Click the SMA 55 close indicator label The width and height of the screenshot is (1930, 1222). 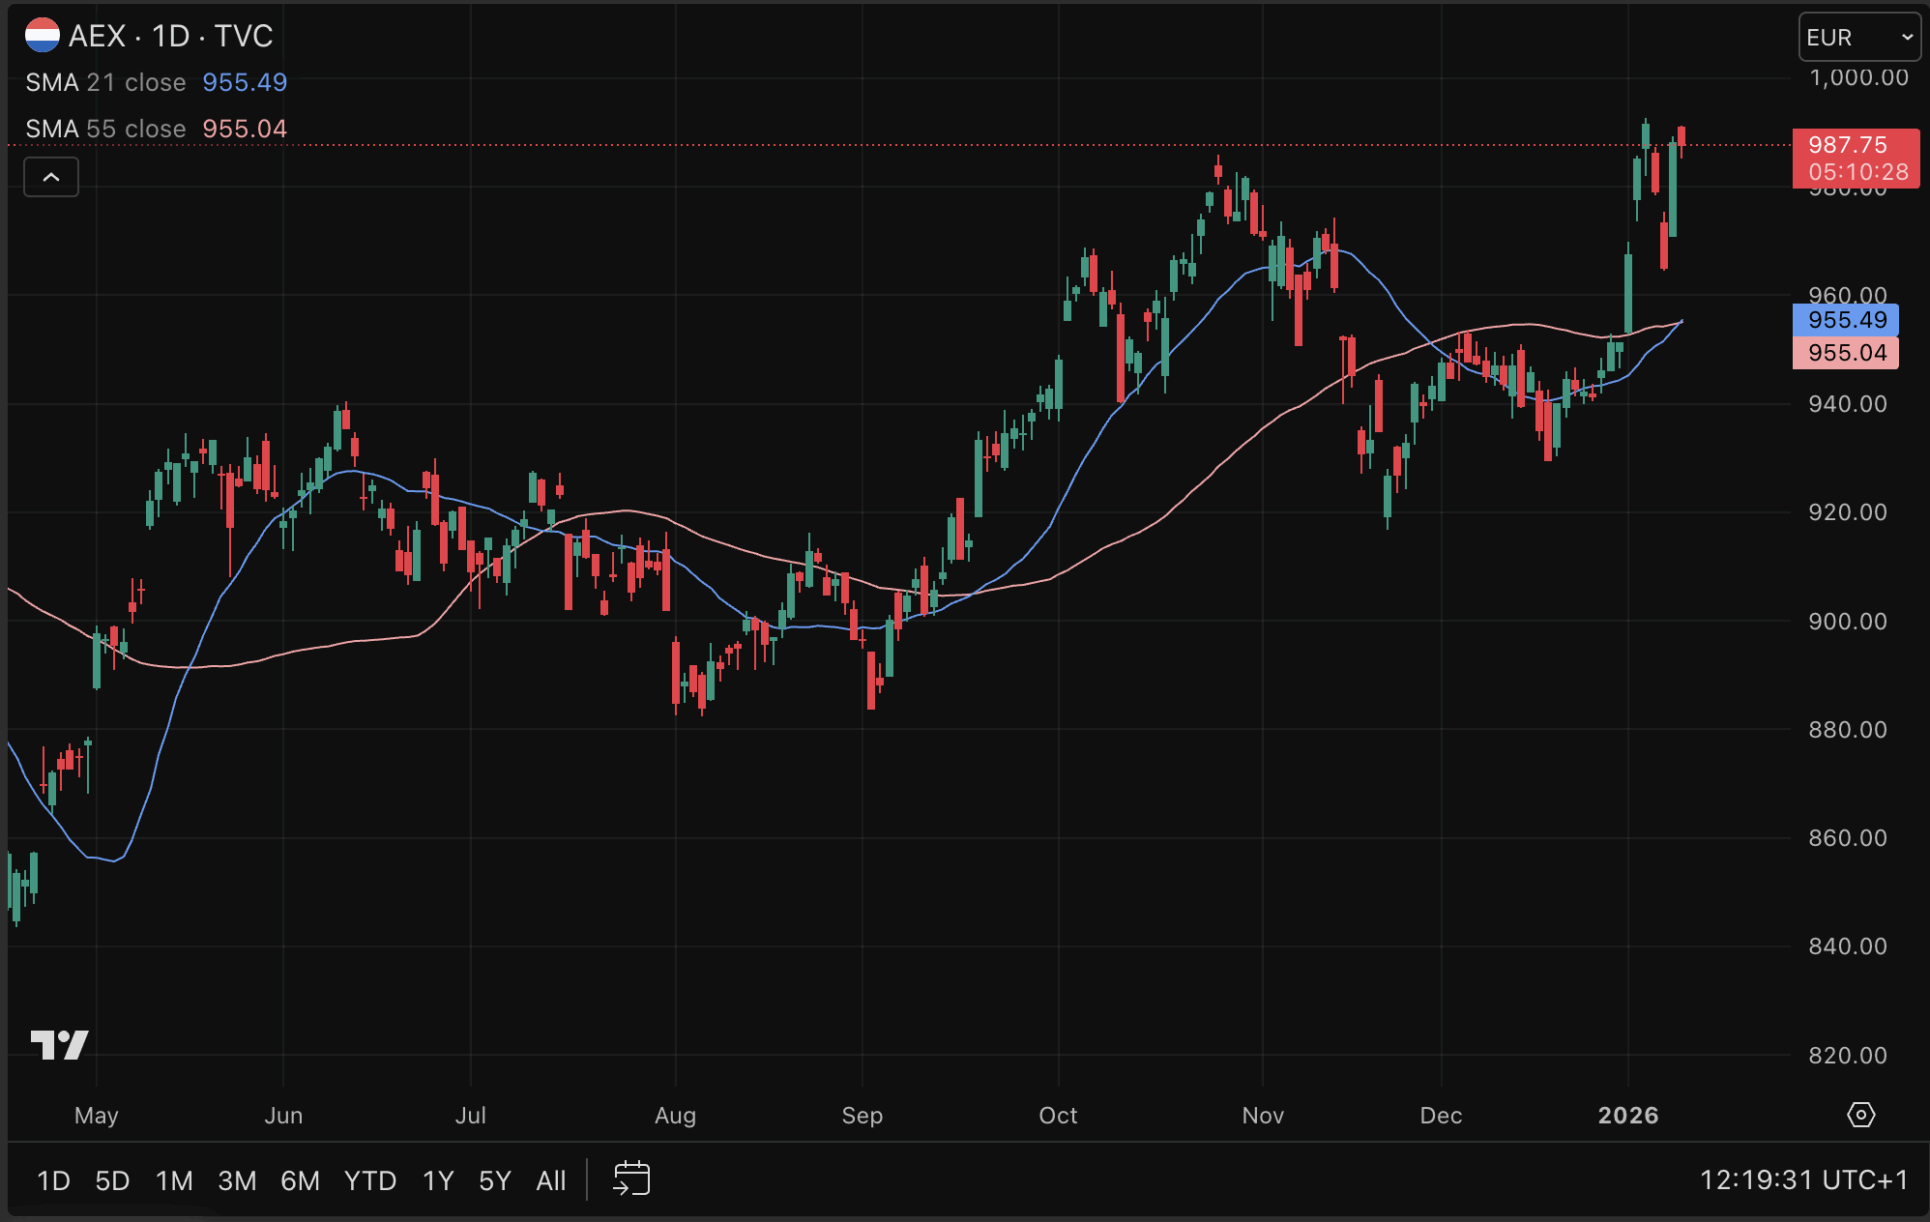[x=105, y=129]
